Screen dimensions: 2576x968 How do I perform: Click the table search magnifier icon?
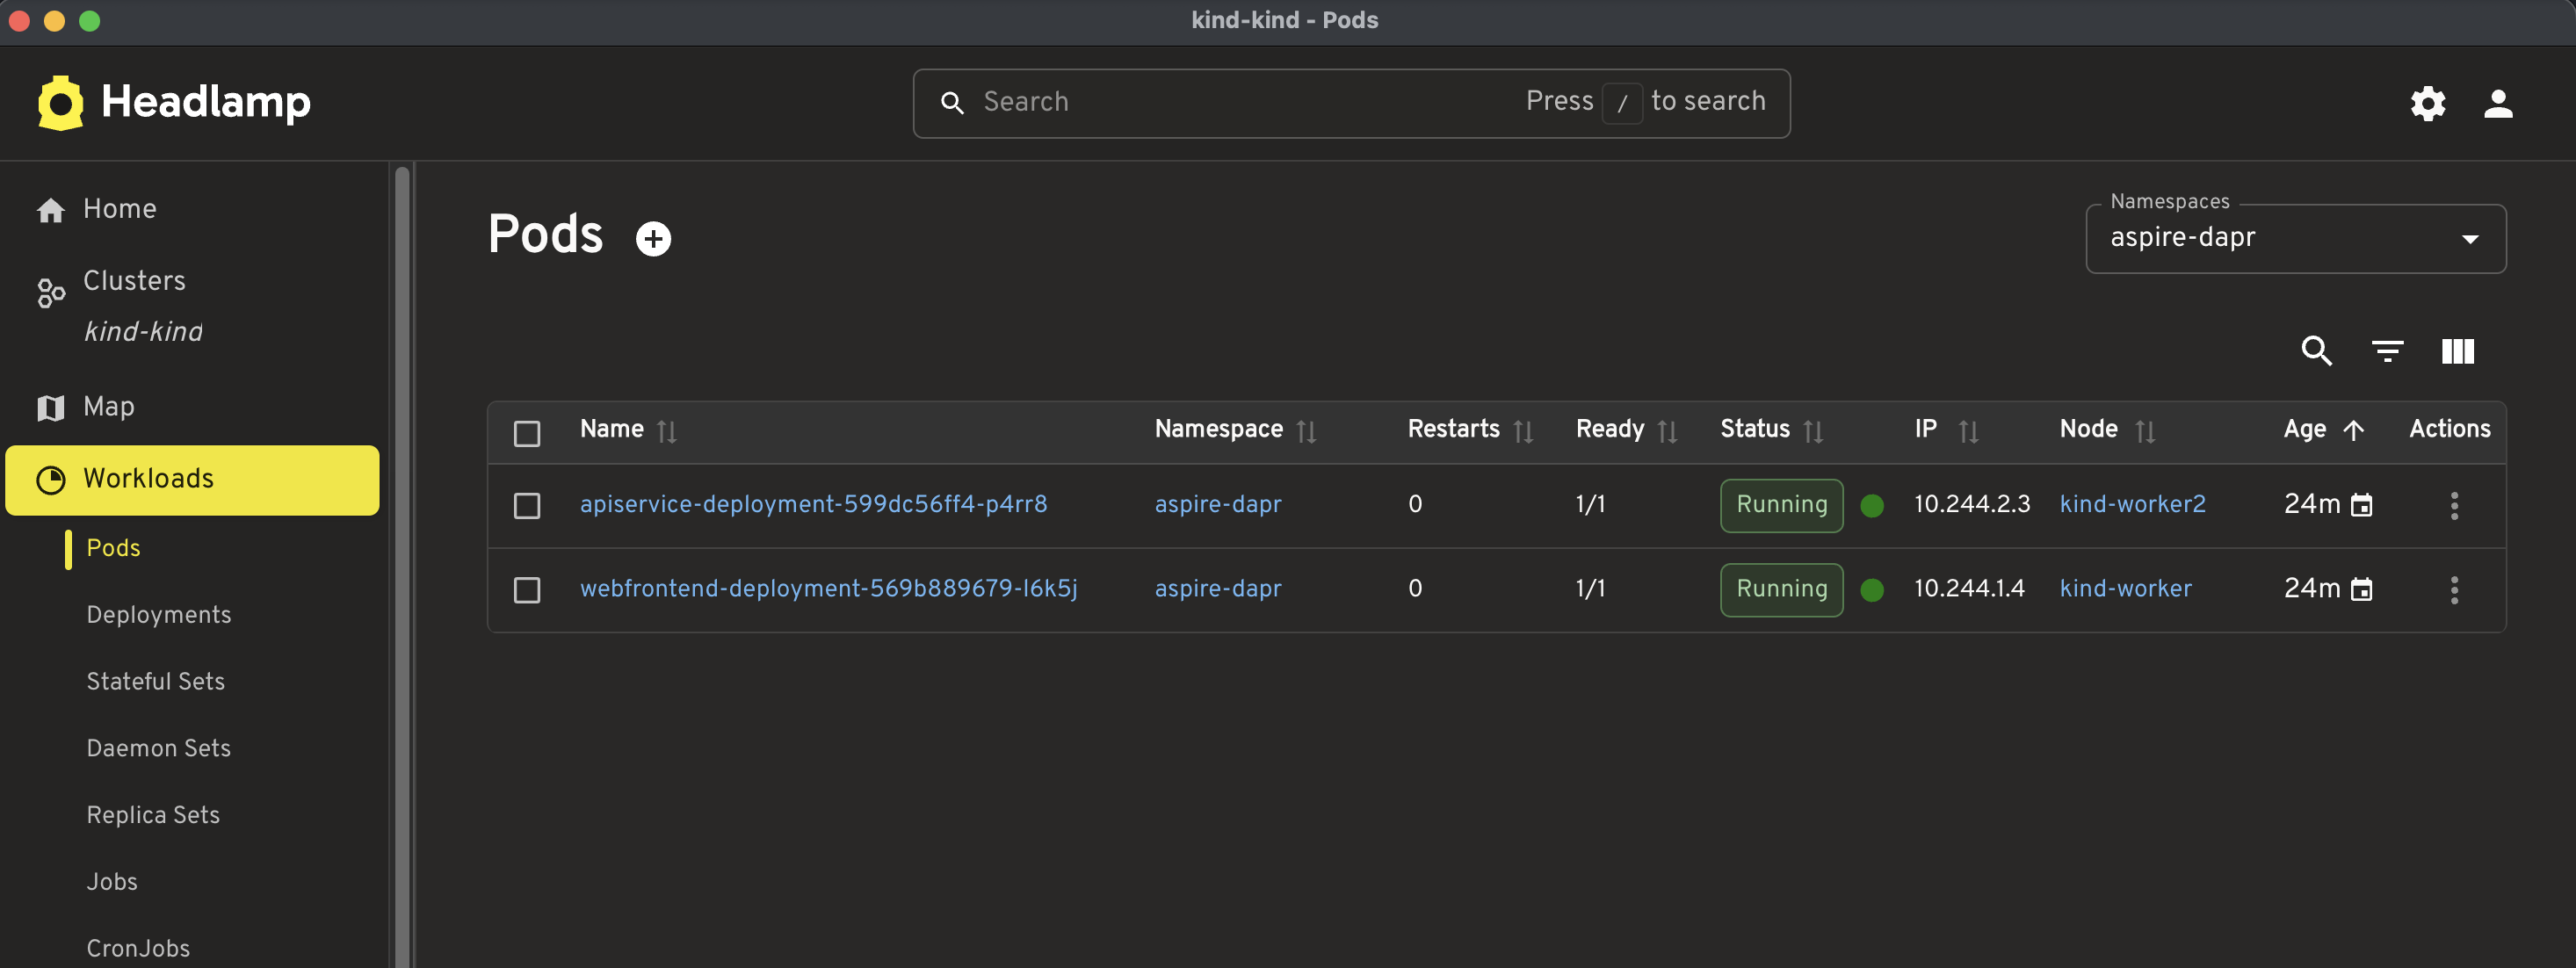pyautogui.click(x=2316, y=351)
